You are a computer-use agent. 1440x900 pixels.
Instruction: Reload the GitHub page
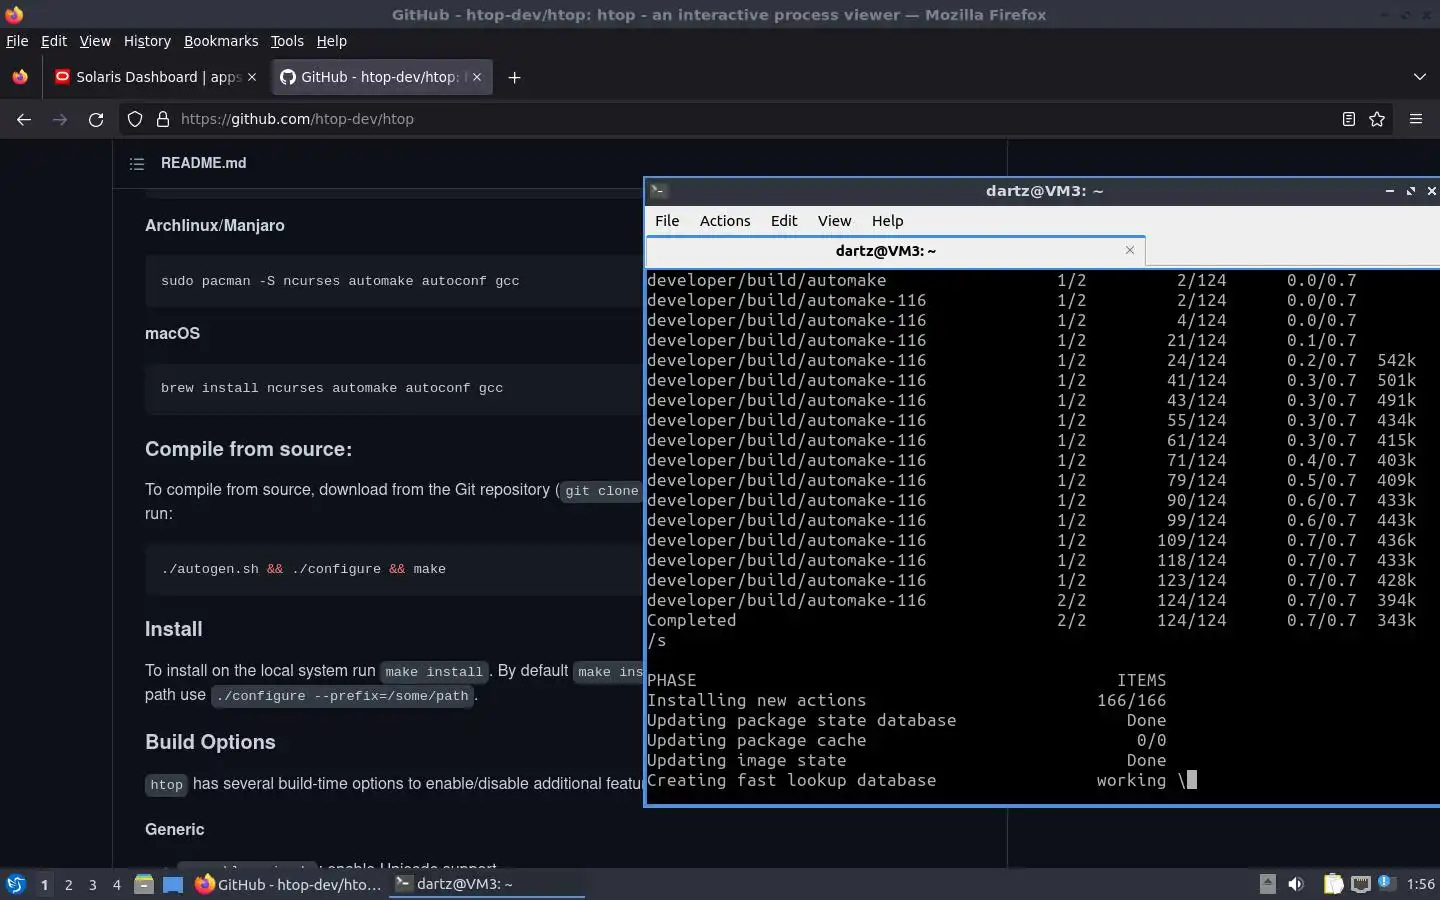tap(96, 119)
